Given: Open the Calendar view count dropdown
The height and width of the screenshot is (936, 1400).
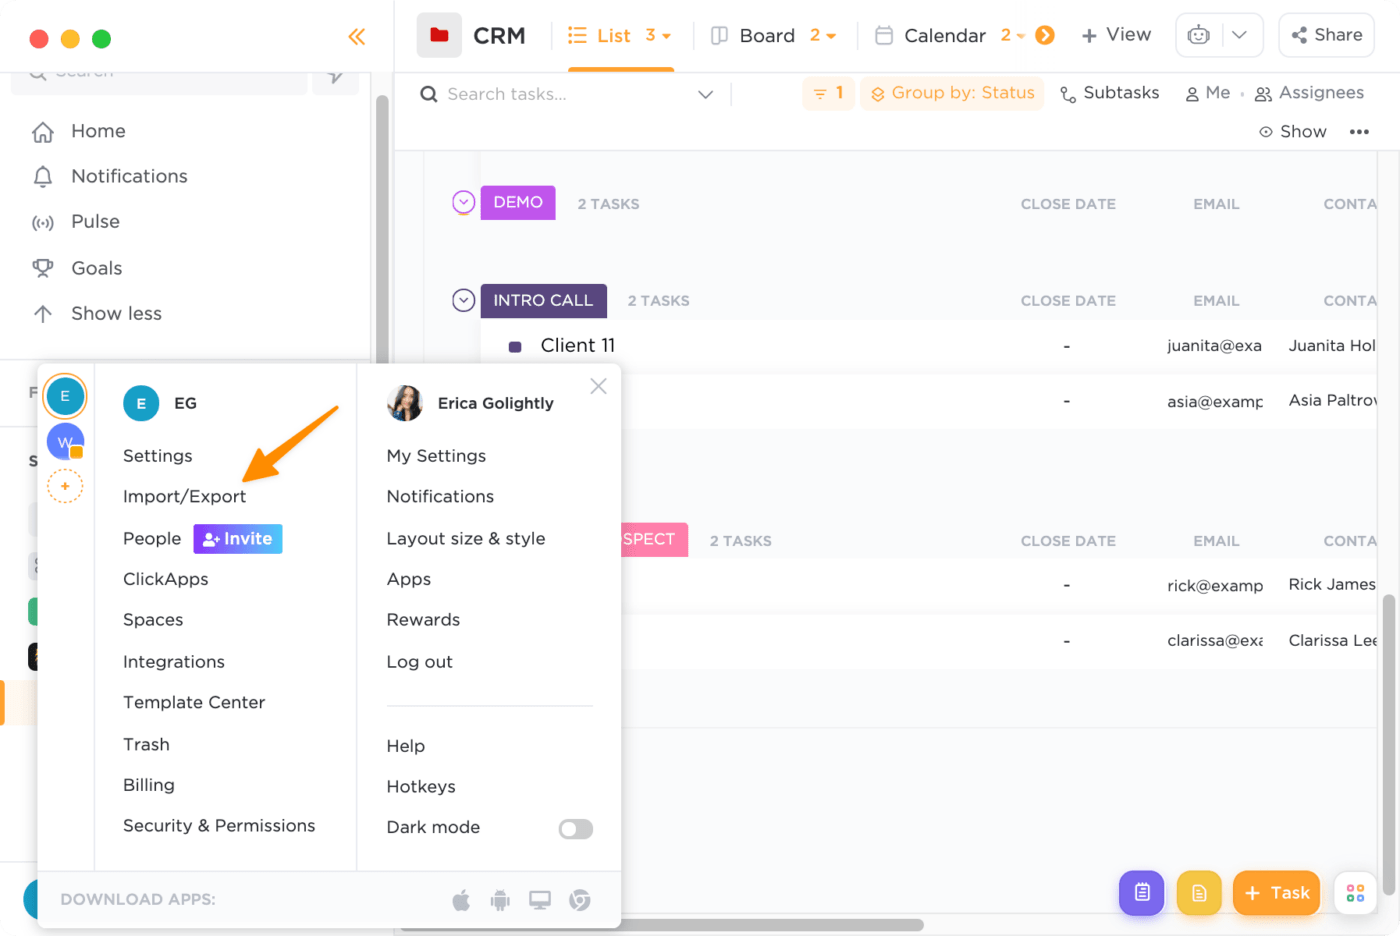Looking at the screenshot, I should coord(1013,36).
